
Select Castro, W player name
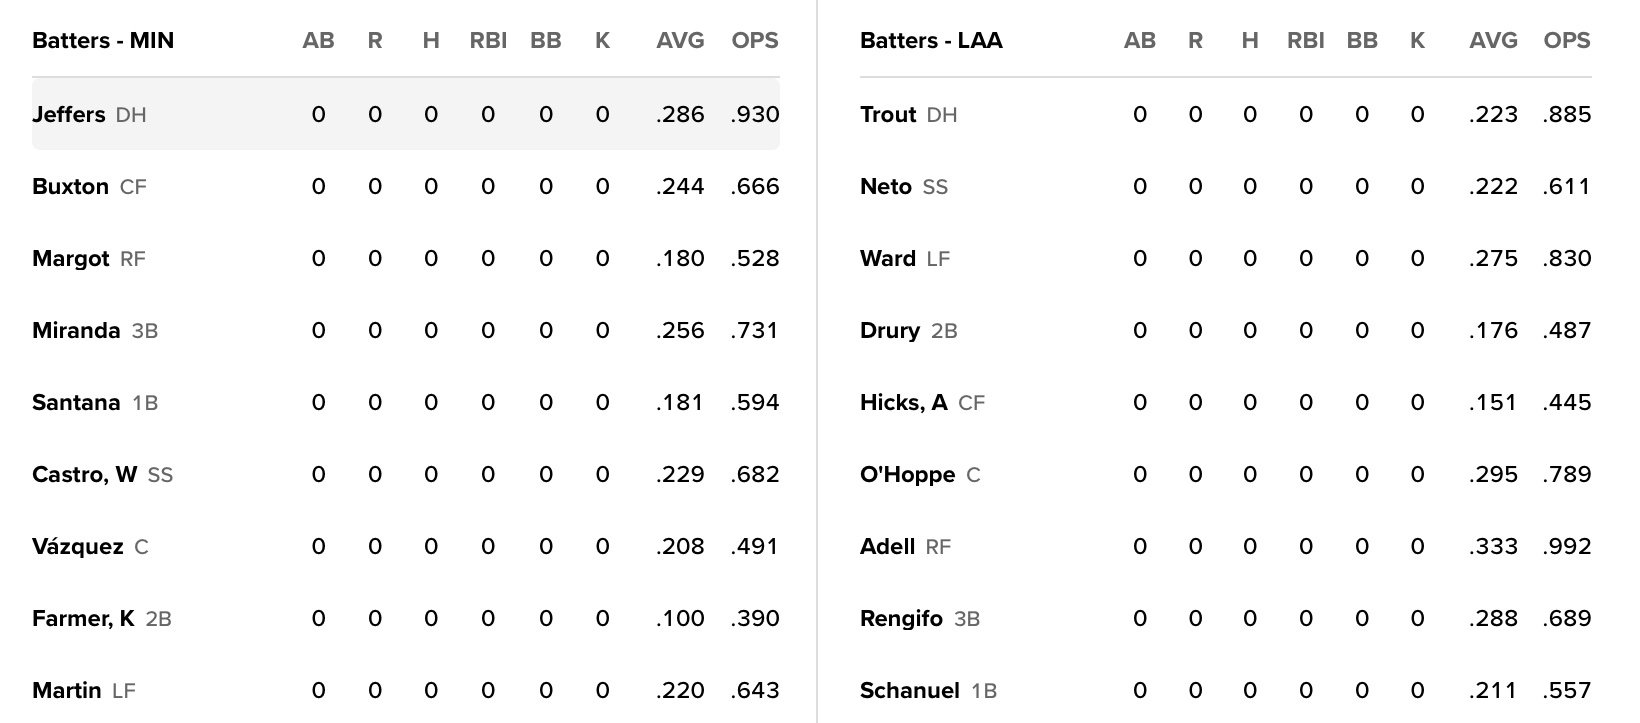coord(84,475)
